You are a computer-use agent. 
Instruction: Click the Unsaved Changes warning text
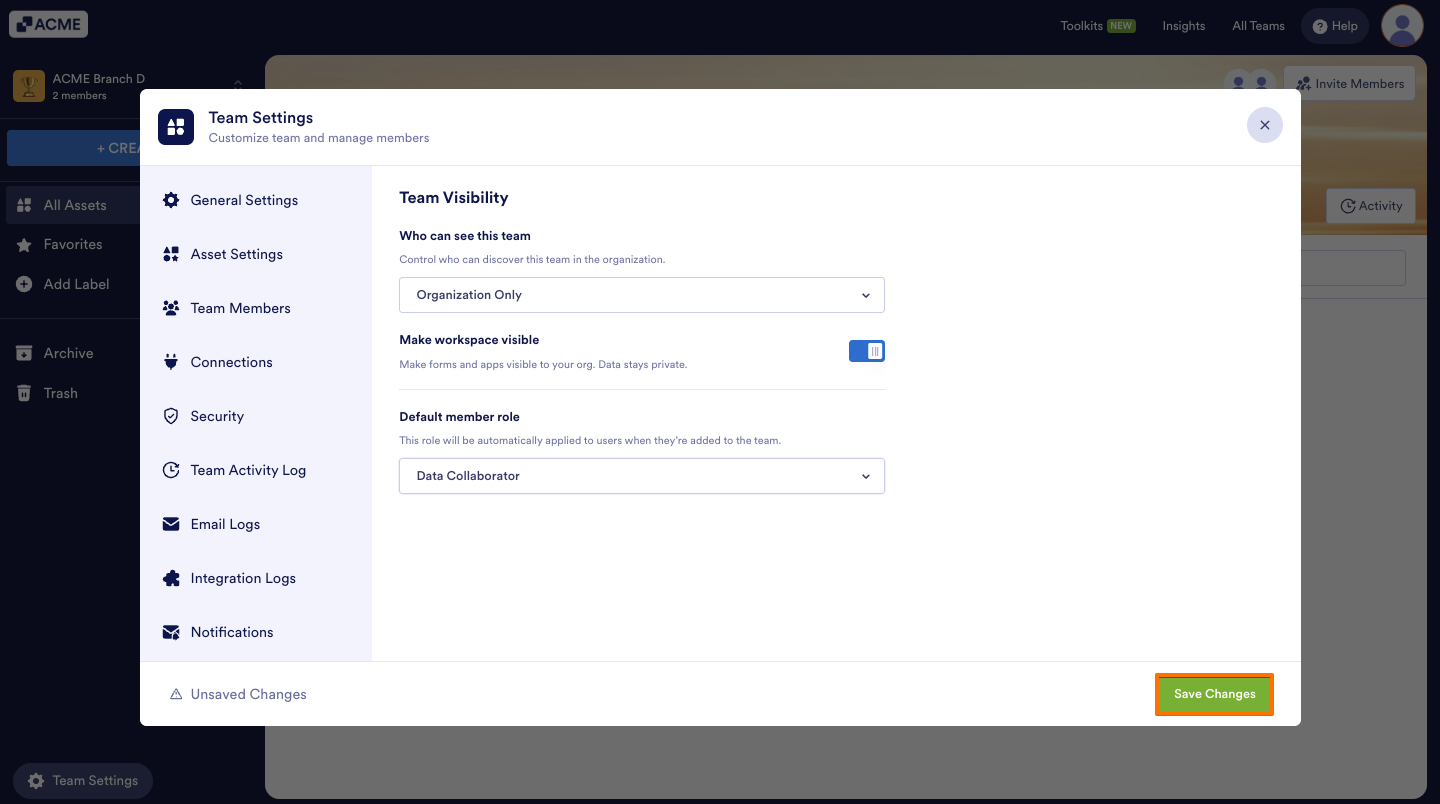249,694
